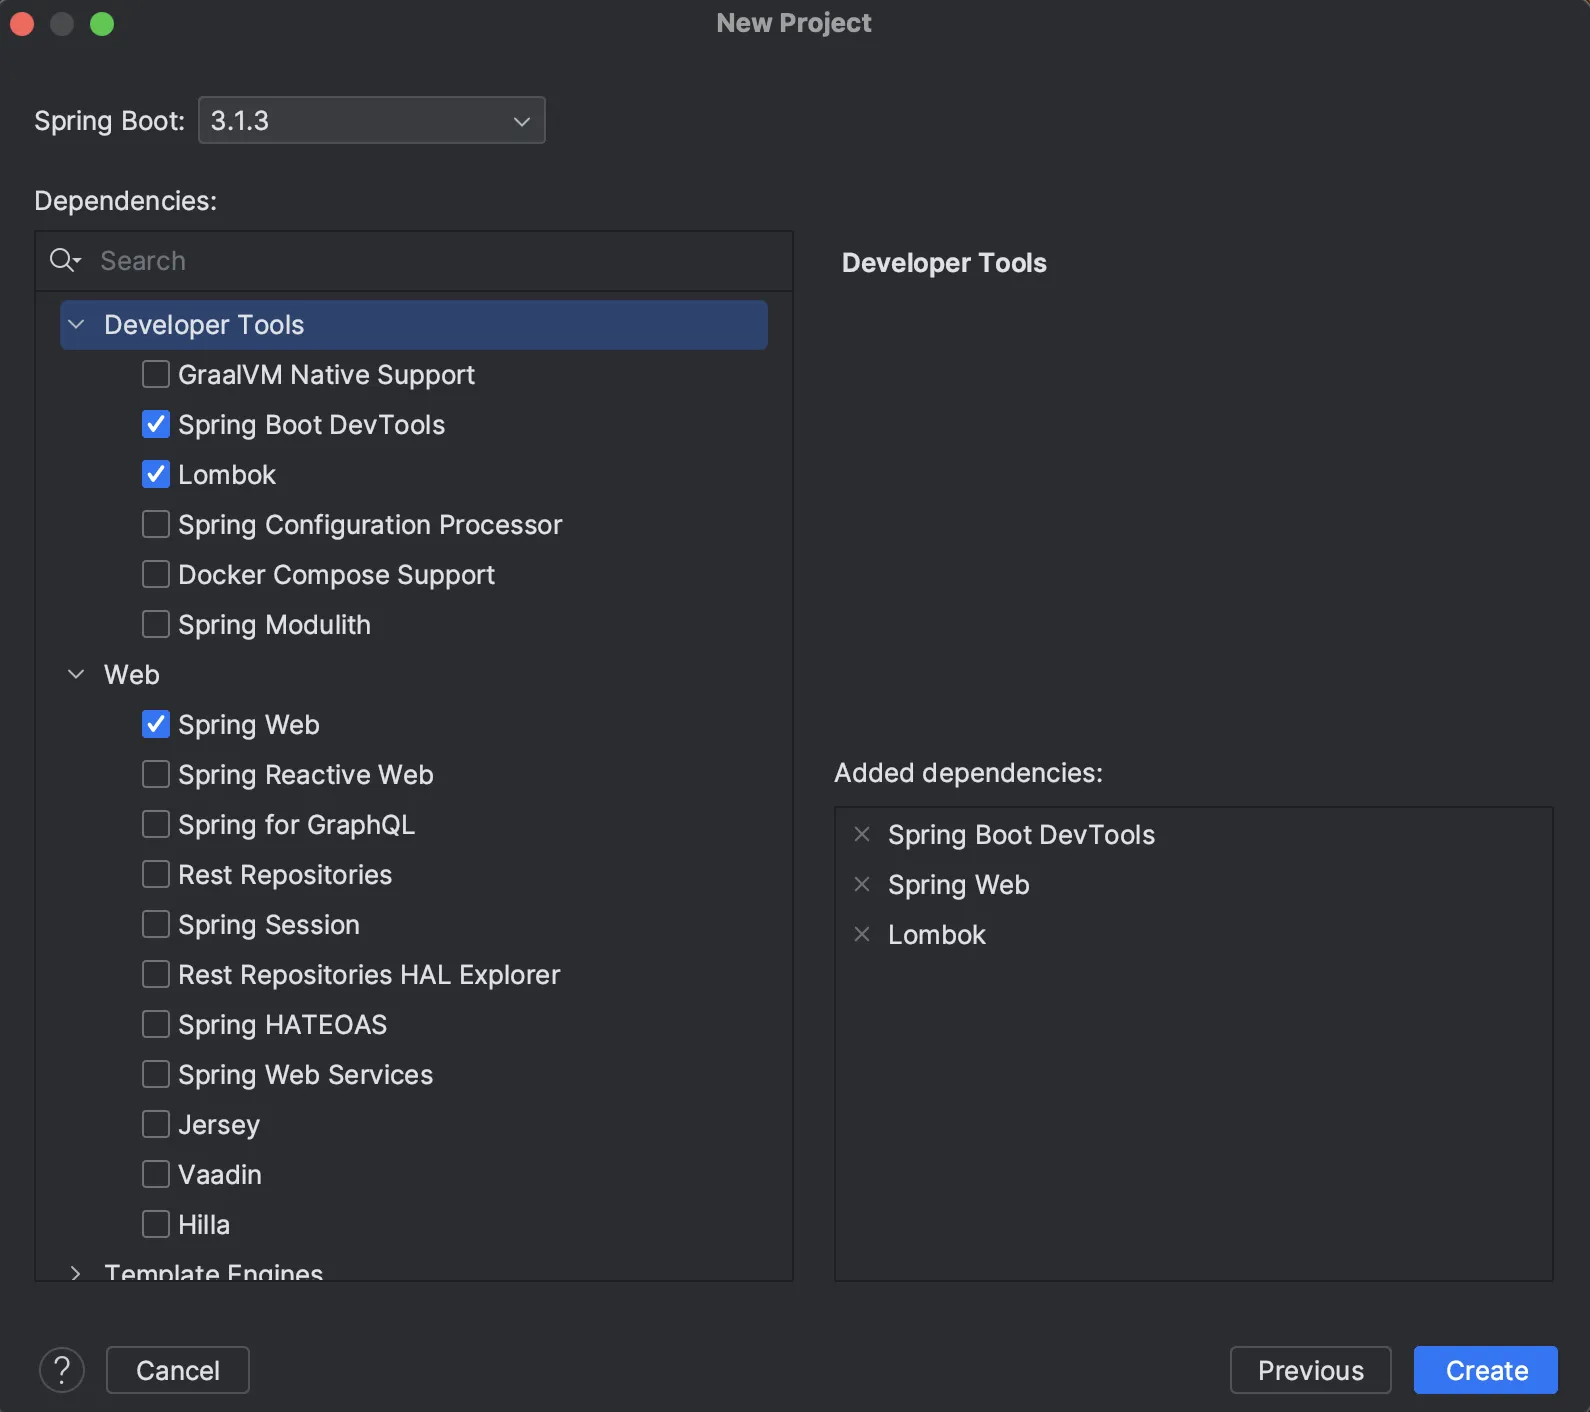This screenshot has width=1590, height=1412.
Task: Check the Rest Repositories checkbox
Action: (156, 874)
